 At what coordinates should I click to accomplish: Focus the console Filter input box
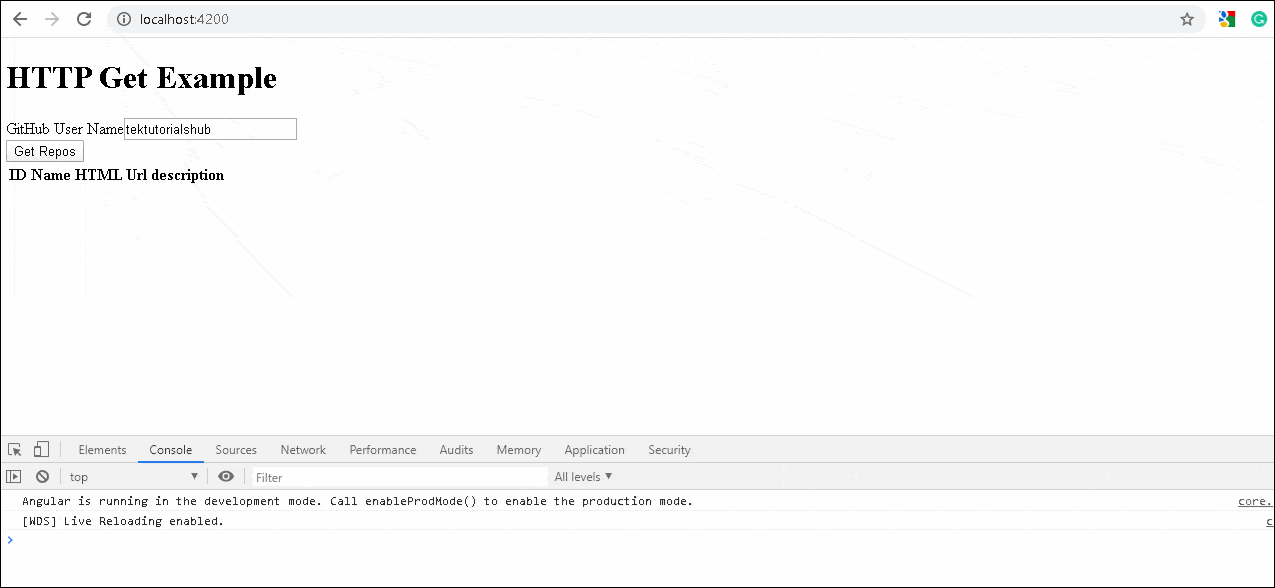pos(398,477)
